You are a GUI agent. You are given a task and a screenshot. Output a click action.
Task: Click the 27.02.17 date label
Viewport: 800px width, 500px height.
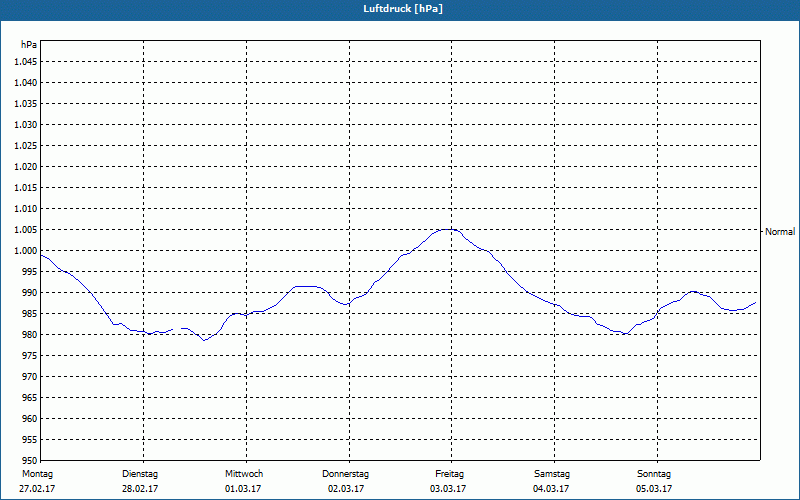tap(37, 489)
